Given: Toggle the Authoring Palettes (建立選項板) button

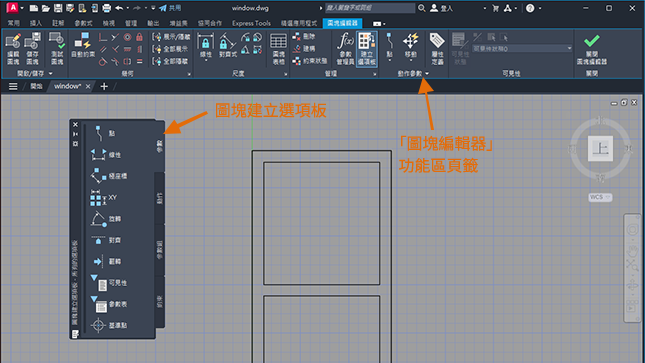Looking at the screenshot, I should pos(367,49).
